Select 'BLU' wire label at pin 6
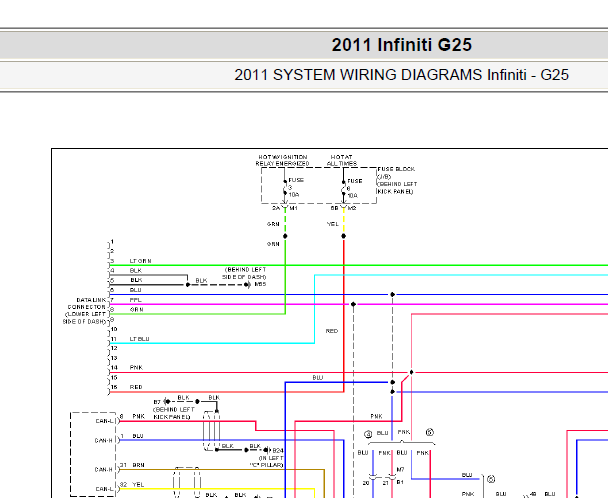This screenshot has height=498, width=608. (x=136, y=290)
